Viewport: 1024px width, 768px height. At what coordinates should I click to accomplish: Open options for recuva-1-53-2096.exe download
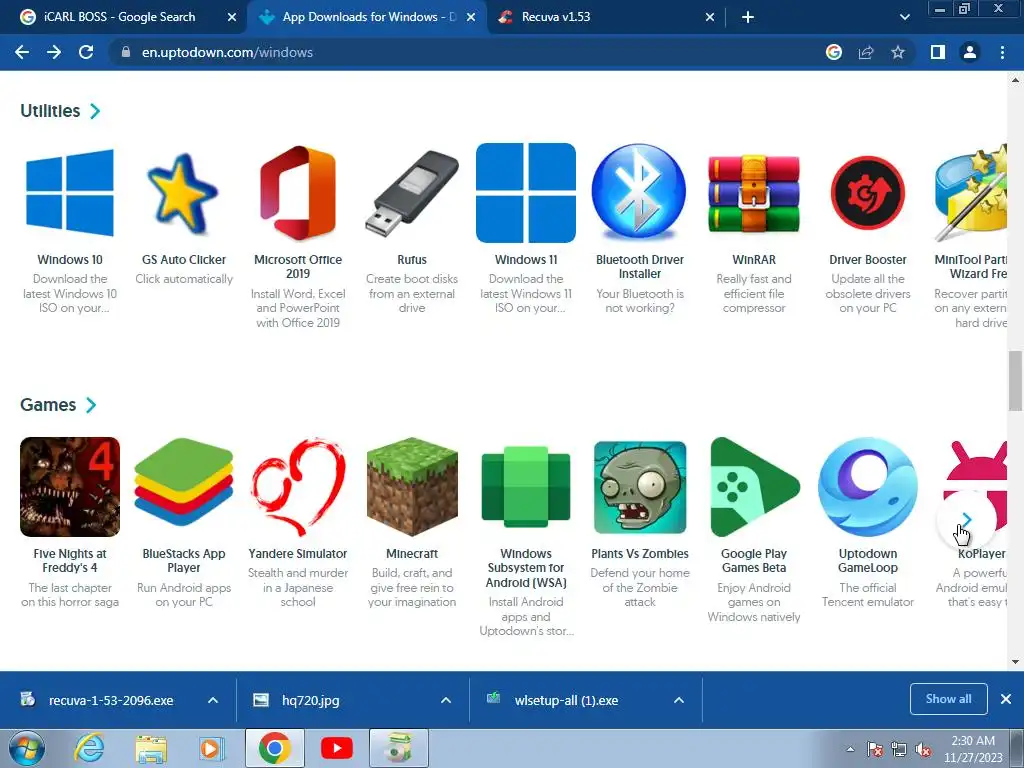tap(213, 700)
